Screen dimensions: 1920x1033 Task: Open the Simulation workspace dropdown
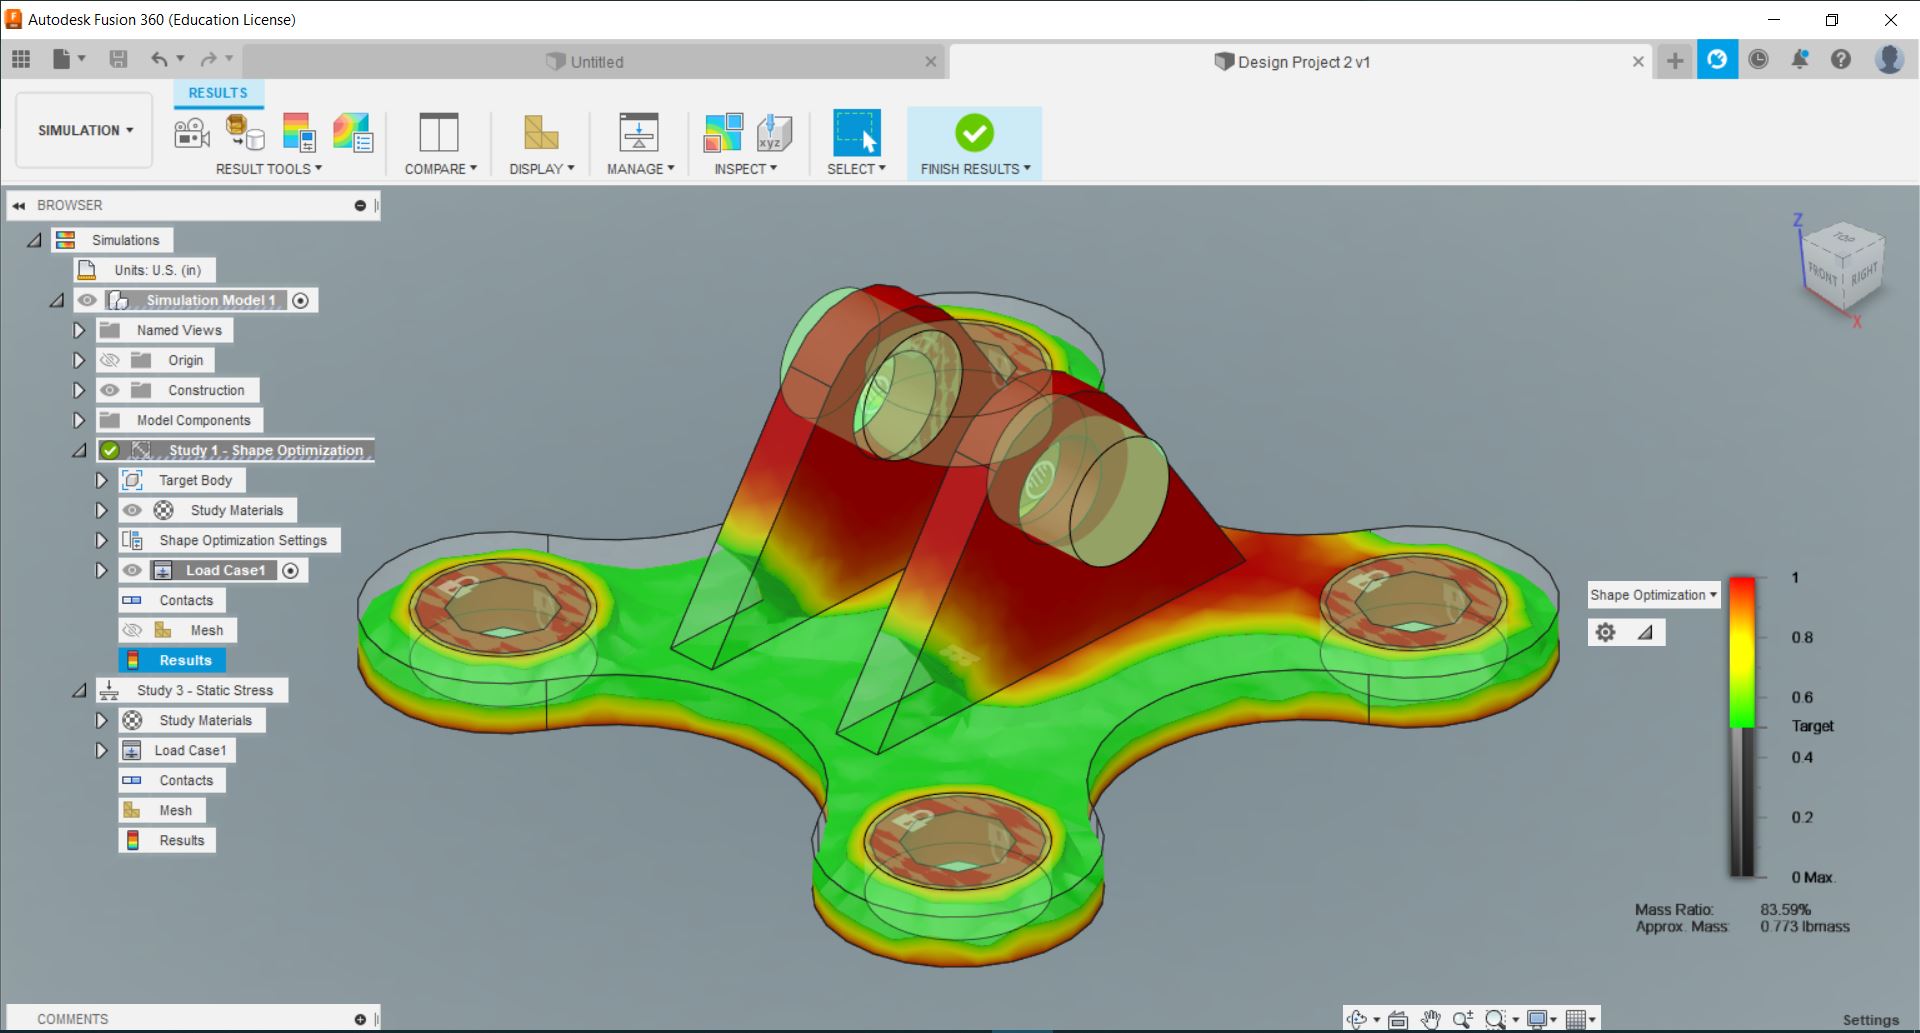(x=85, y=130)
